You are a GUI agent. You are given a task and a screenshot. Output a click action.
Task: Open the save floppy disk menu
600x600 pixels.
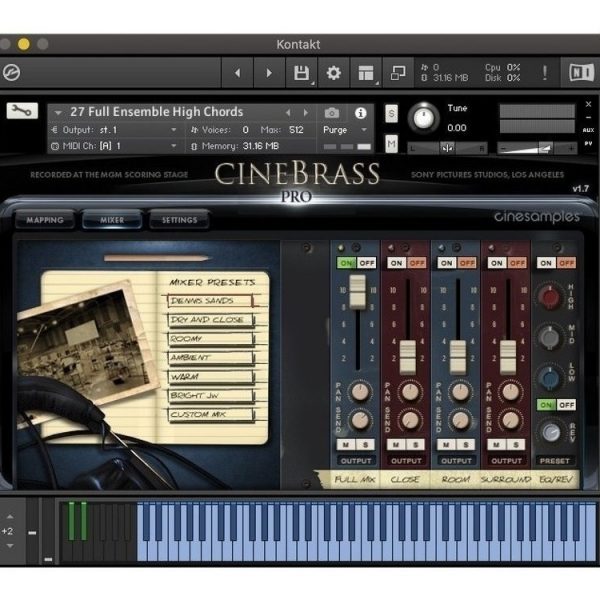click(302, 73)
